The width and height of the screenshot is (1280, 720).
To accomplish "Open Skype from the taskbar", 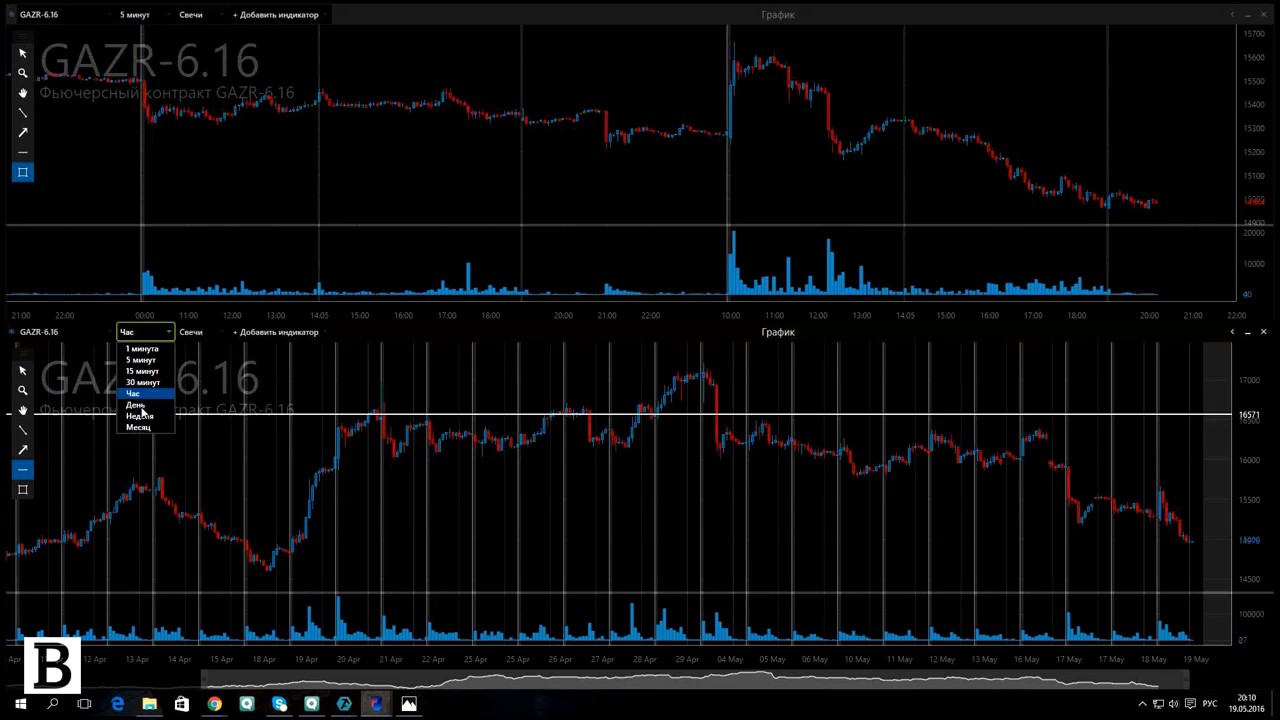I will 279,704.
